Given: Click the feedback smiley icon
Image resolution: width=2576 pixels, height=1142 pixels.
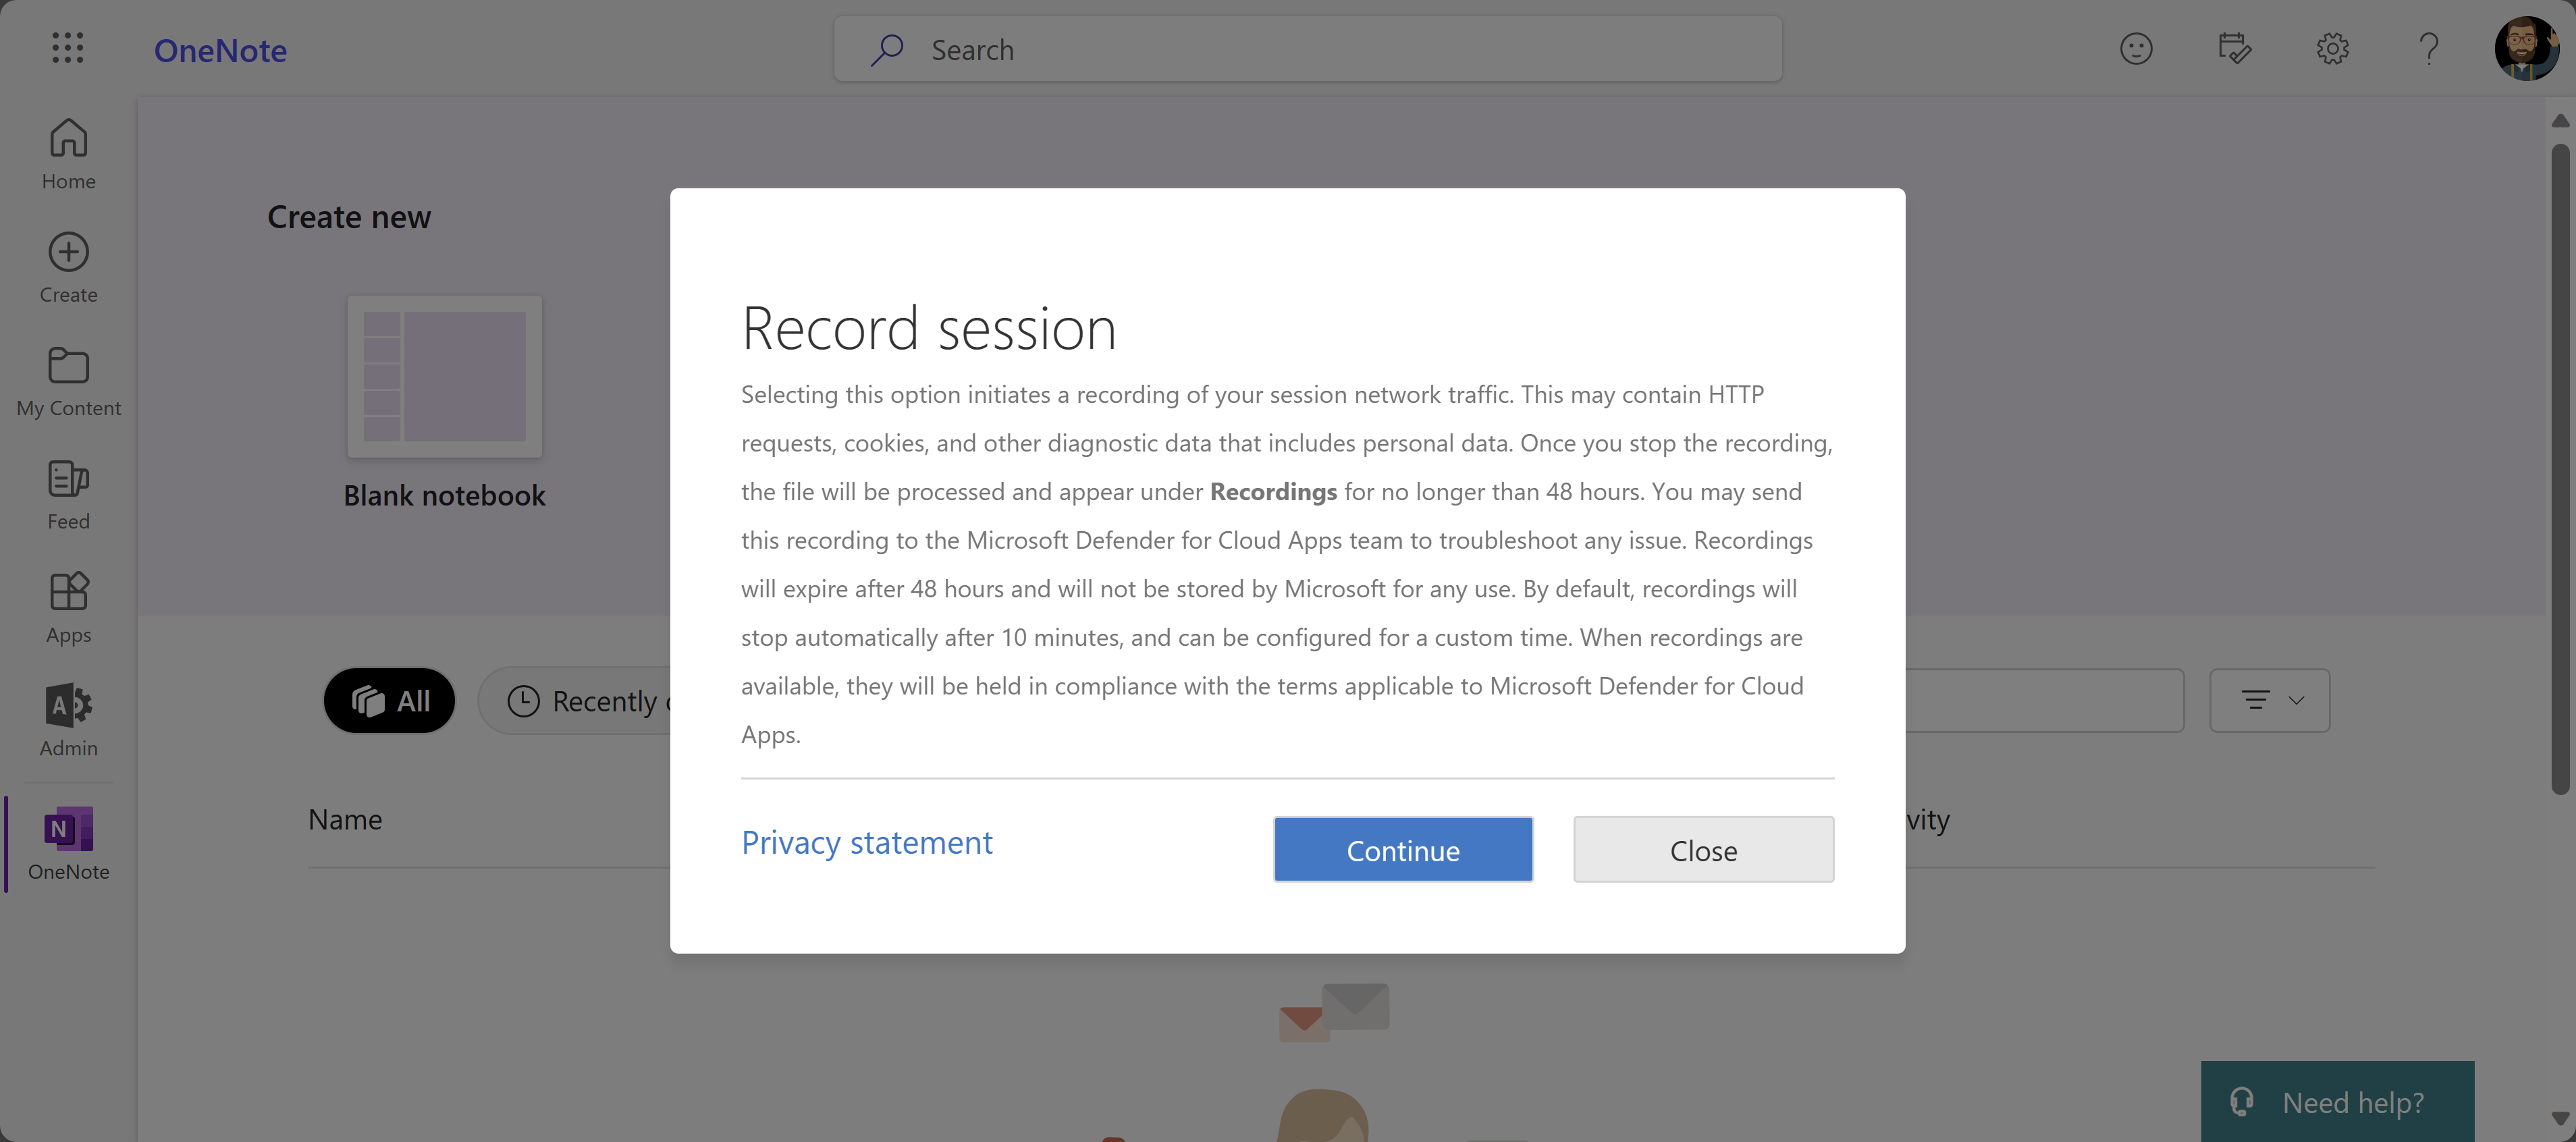Looking at the screenshot, I should (x=2135, y=48).
